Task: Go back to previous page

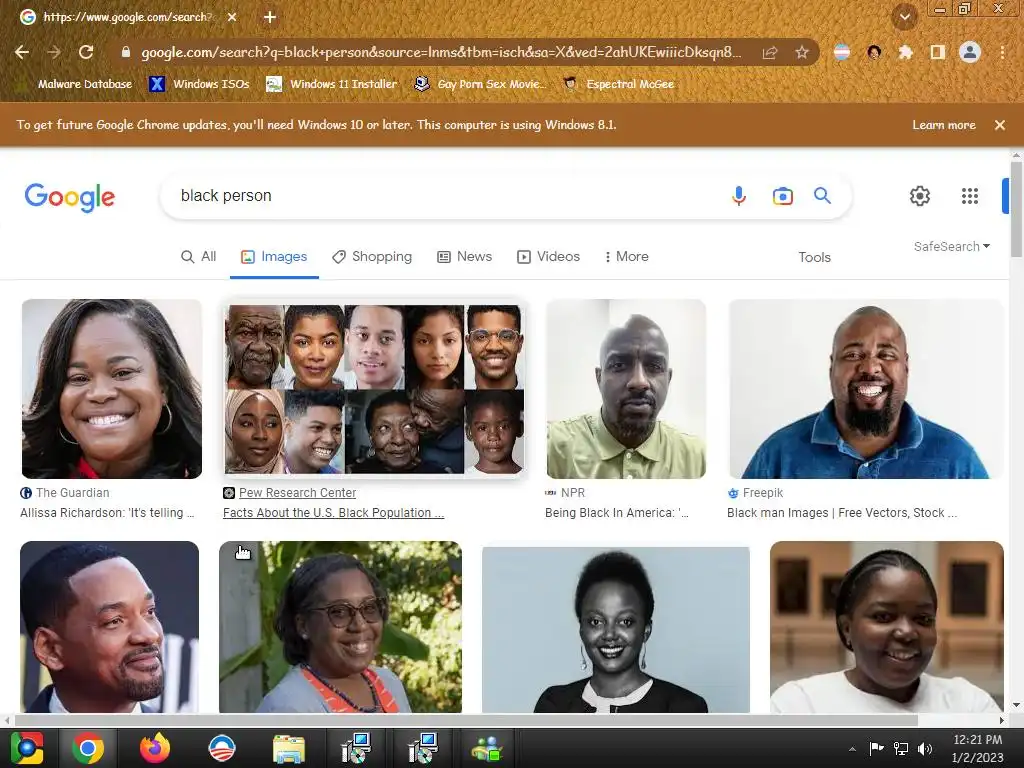Action: pyautogui.click(x=22, y=52)
